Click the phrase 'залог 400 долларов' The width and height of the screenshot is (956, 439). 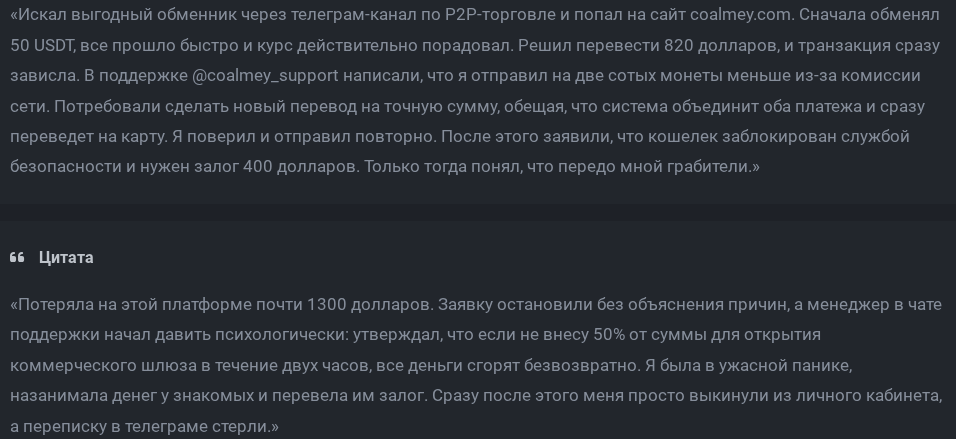(275, 166)
